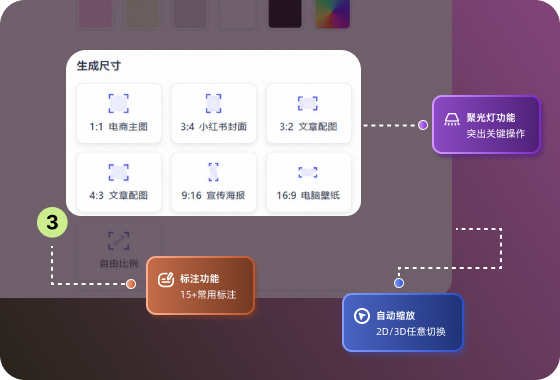Image resolution: width=560 pixels, height=380 pixels.
Task: Open the 标注功能 annotation card
Action: 200,286
